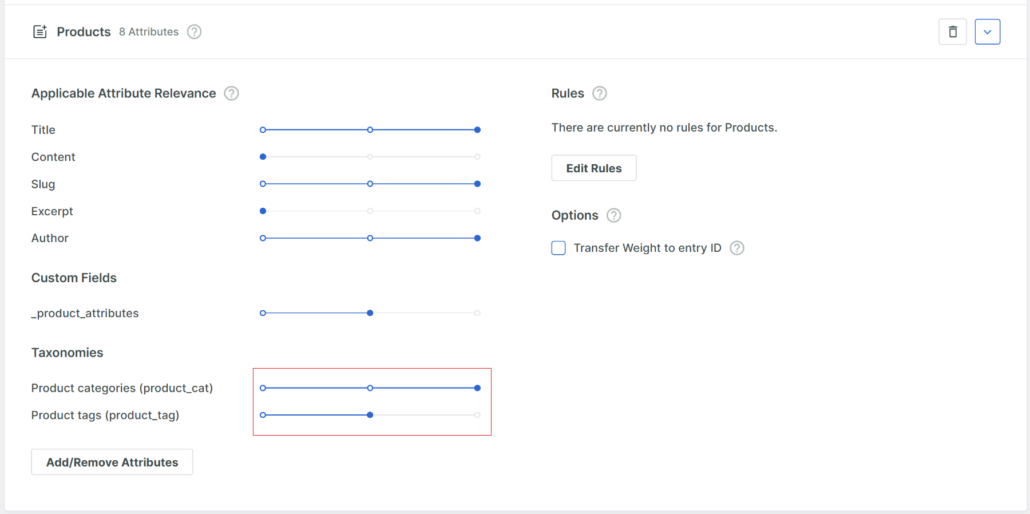Viewport: 1030px width, 514px height.
Task: Click the Custom Fields heading
Action: tap(74, 278)
